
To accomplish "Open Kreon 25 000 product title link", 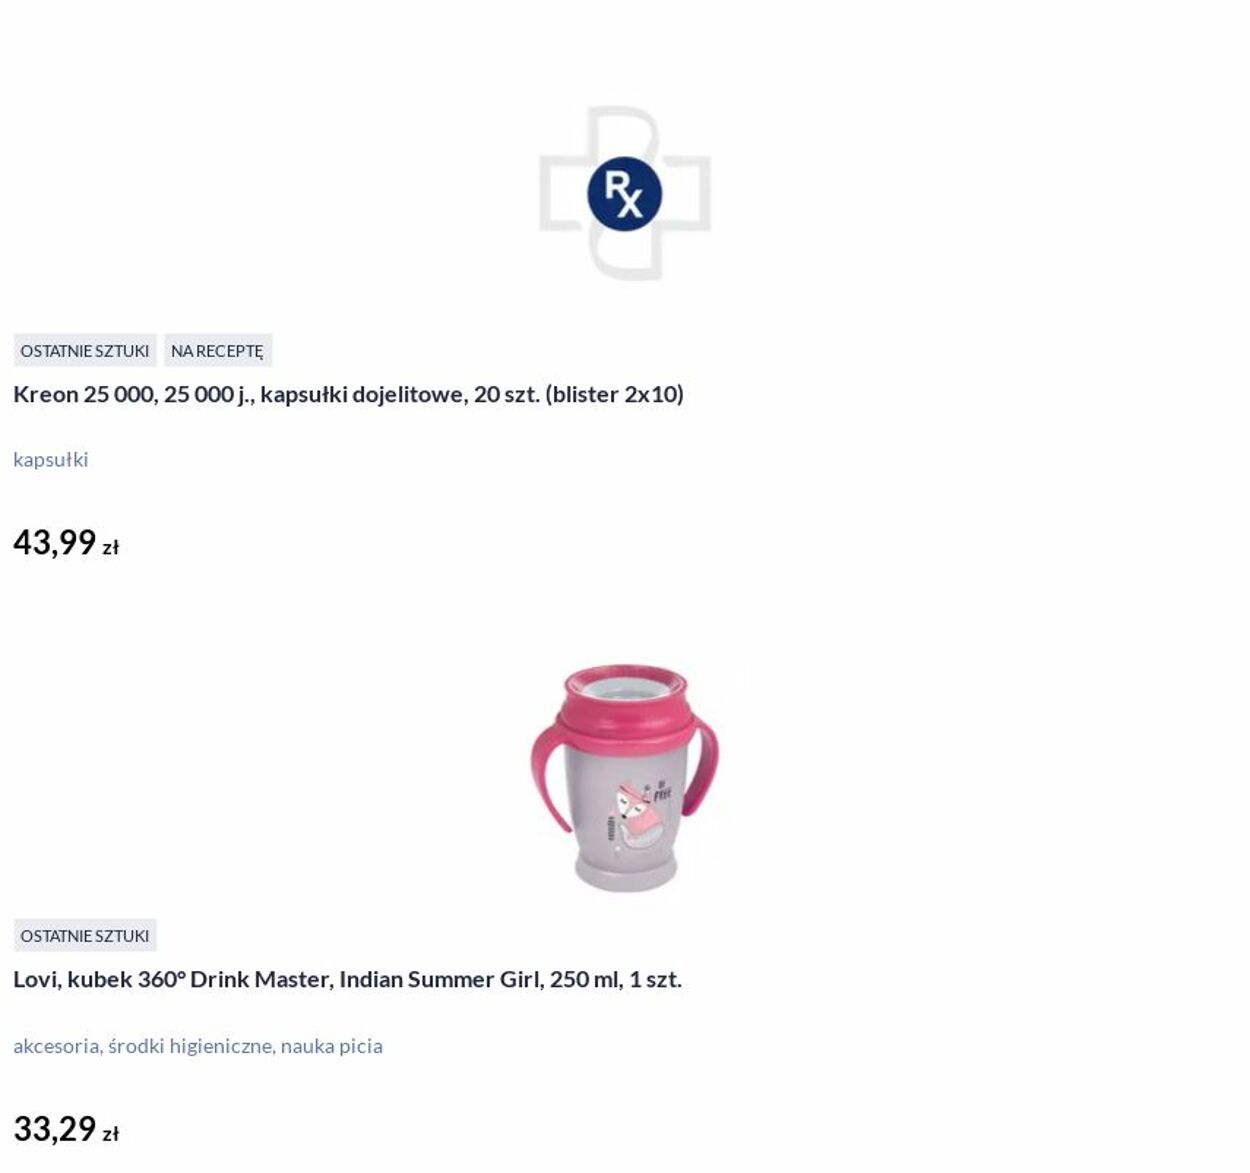I will (348, 394).
